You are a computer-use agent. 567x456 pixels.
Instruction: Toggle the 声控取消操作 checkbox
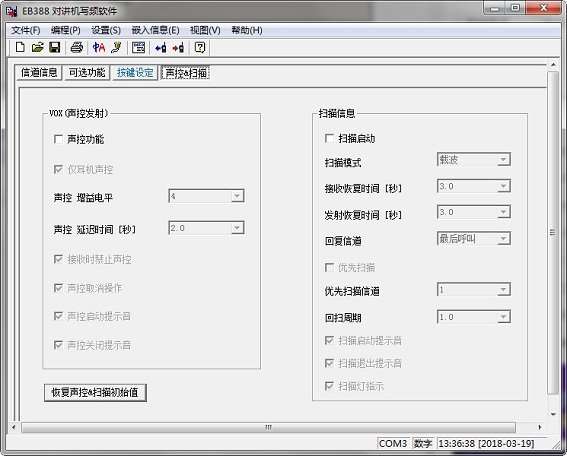[x=58, y=288]
